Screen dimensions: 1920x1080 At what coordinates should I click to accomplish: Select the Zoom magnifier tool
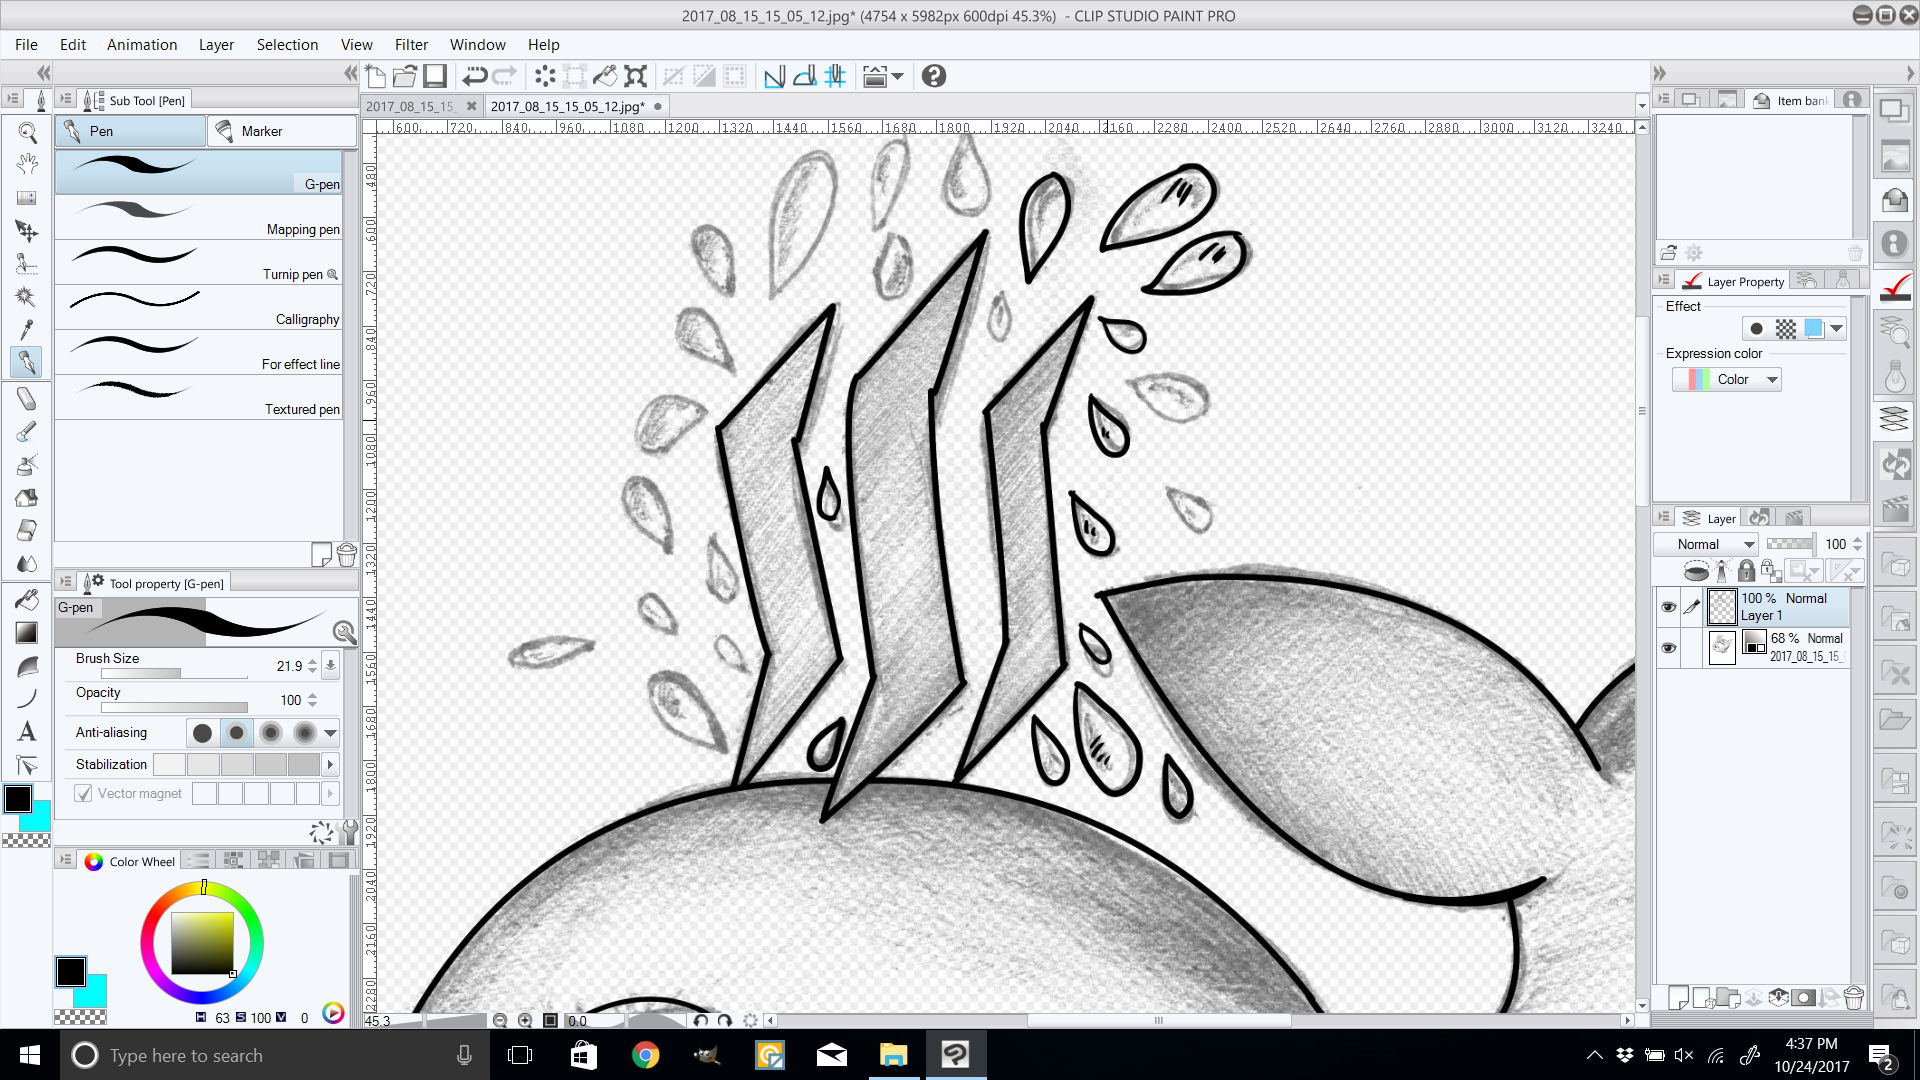(27, 132)
